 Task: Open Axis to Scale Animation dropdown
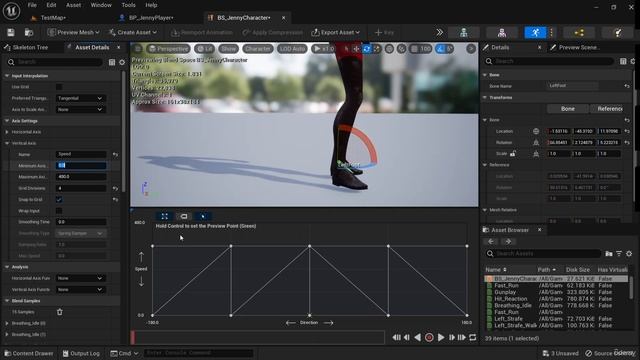coord(80,109)
